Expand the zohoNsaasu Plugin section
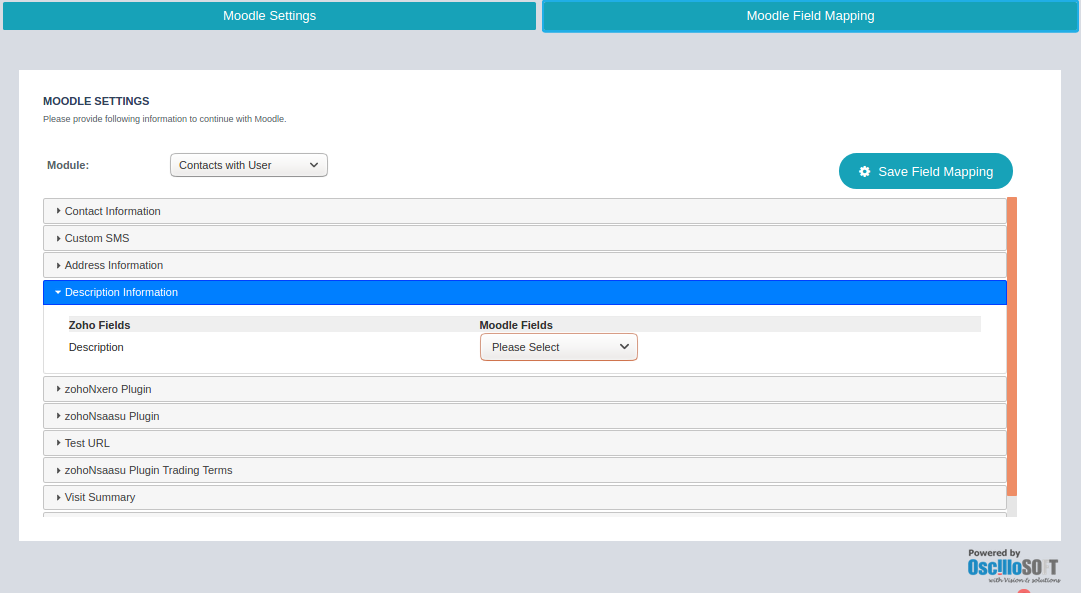This screenshot has width=1081, height=593. [525, 416]
